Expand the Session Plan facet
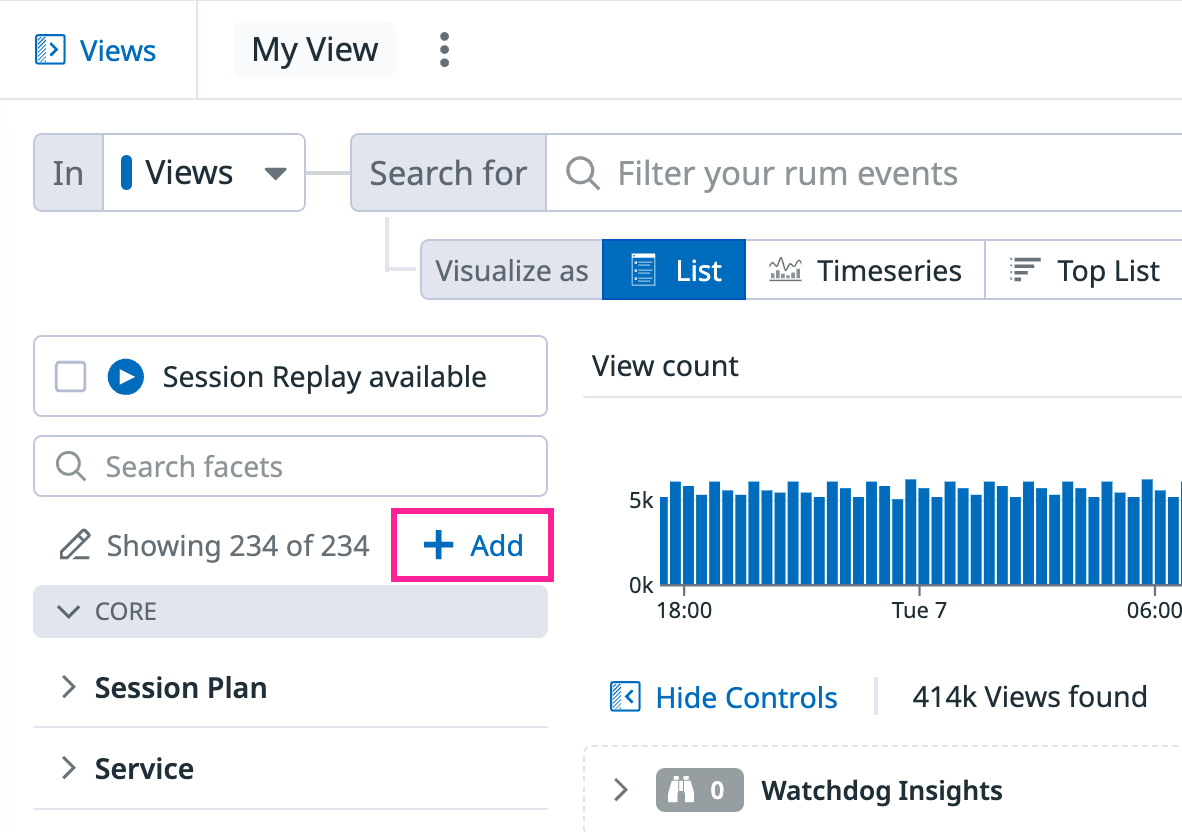 pyautogui.click(x=290, y=687)
